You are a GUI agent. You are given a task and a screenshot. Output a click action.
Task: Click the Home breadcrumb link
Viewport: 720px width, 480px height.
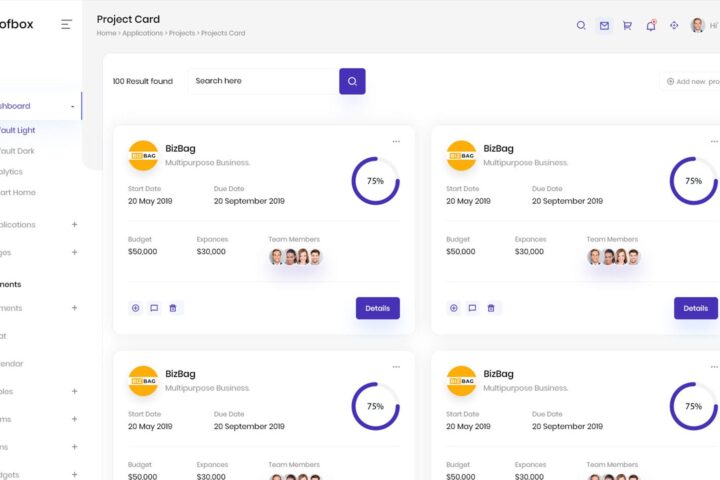106,33
